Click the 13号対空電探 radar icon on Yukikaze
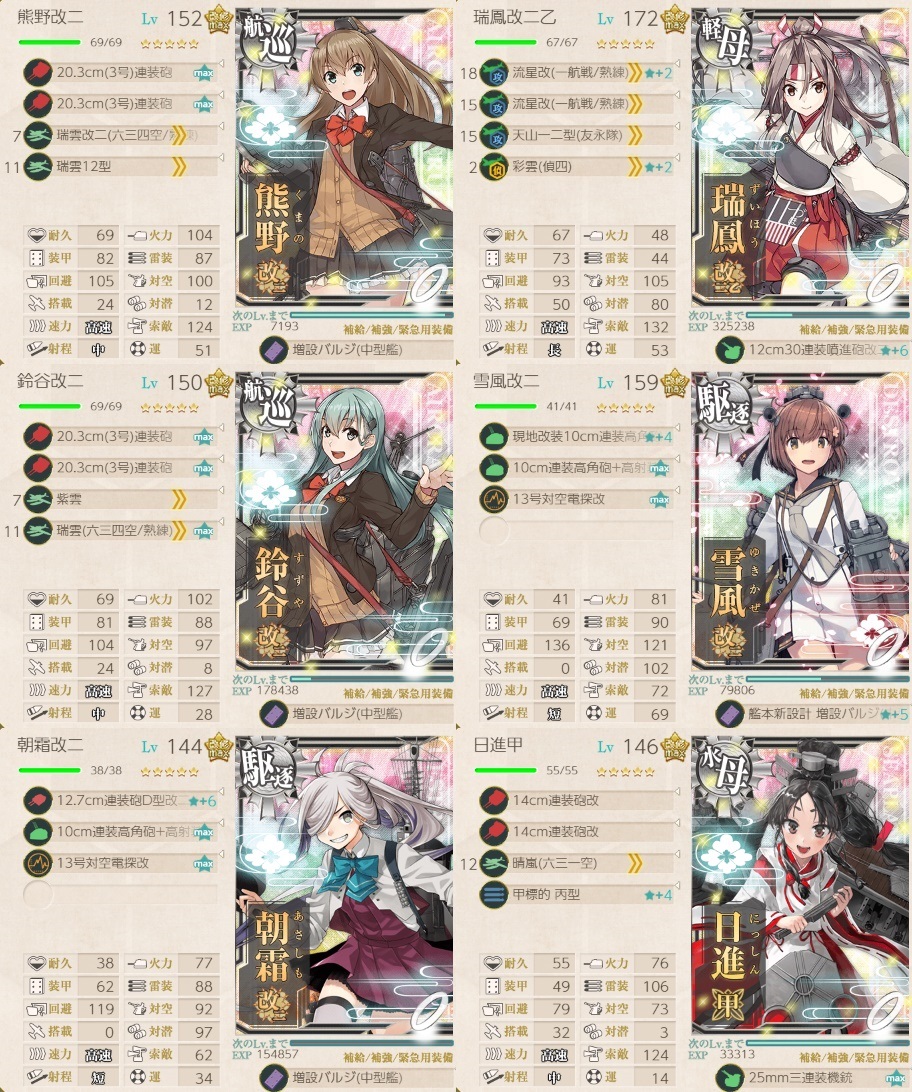This screenshot has width=912, height=1092. [494, 499]
